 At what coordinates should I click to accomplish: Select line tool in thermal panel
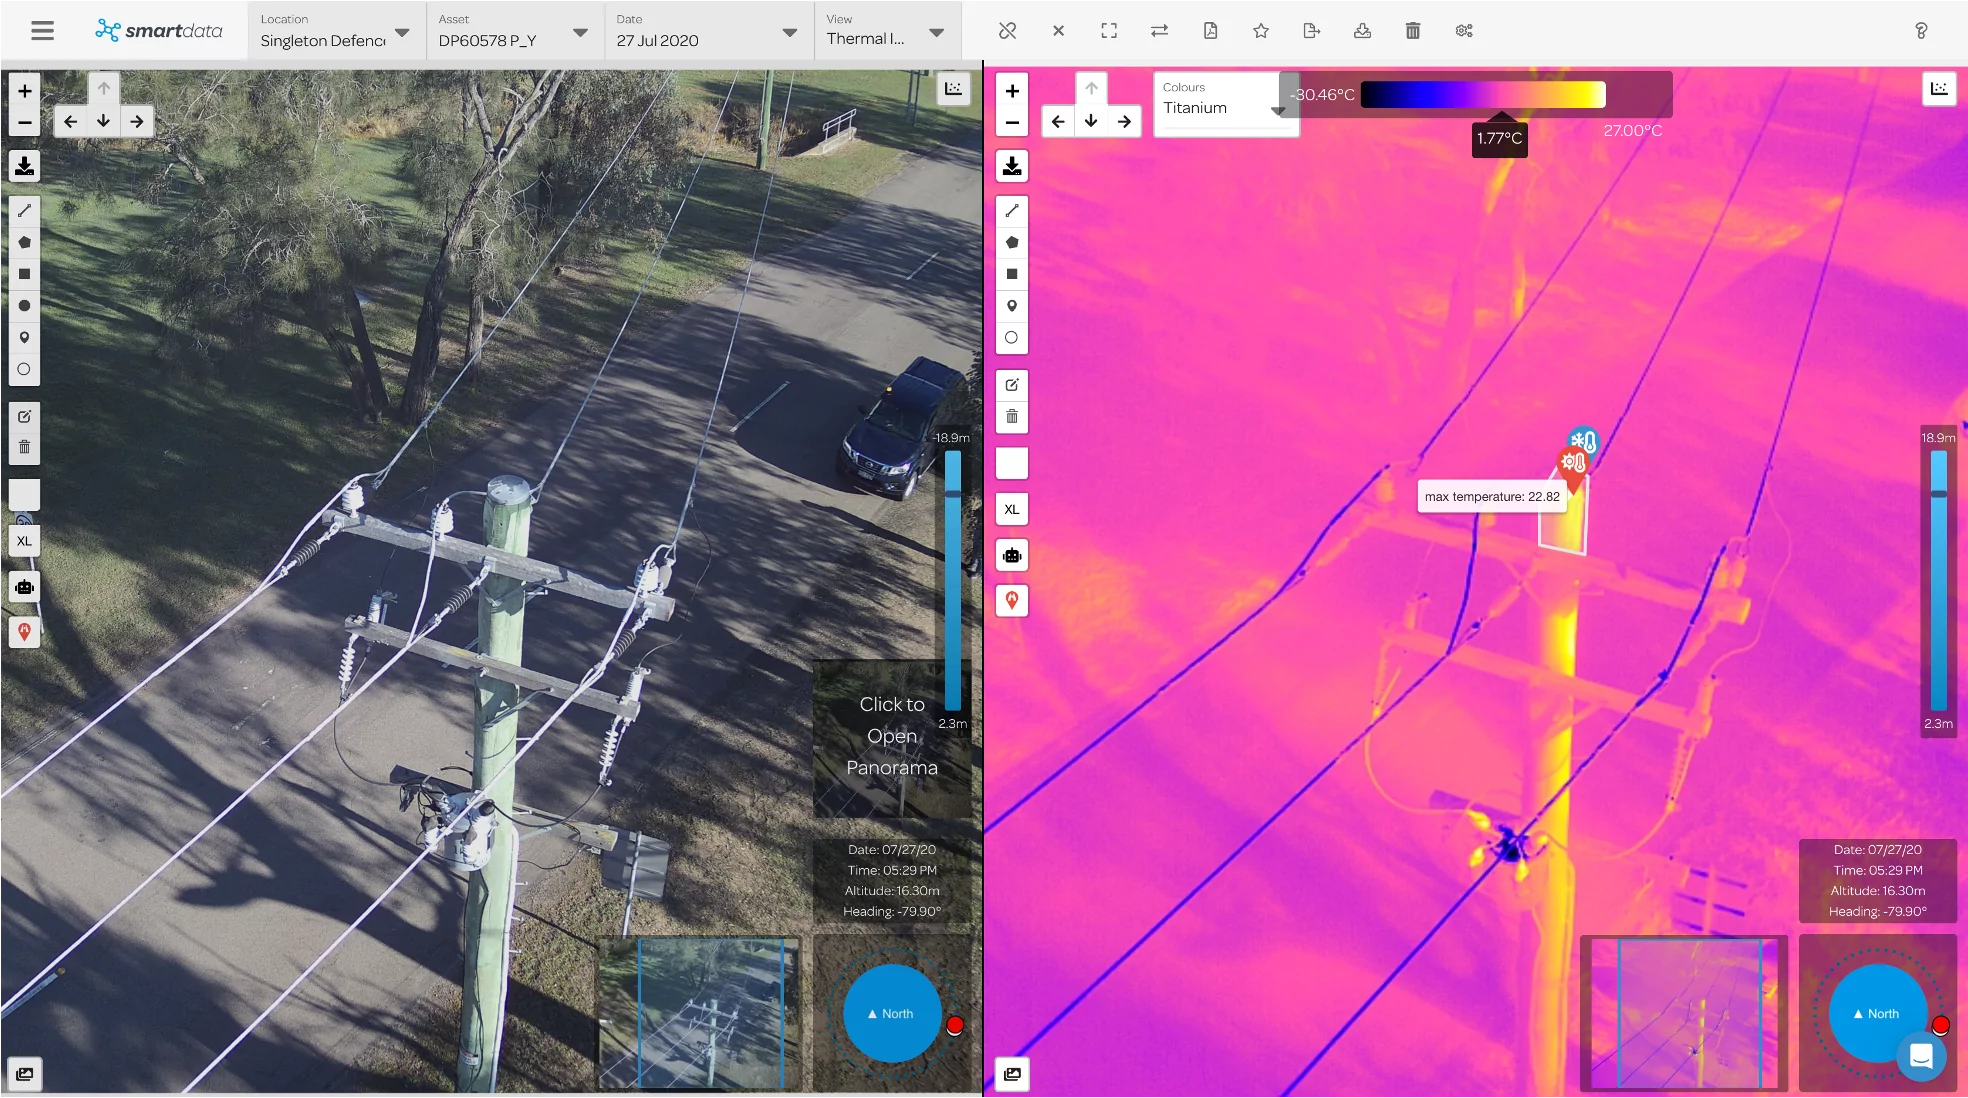click(1012, 211)
